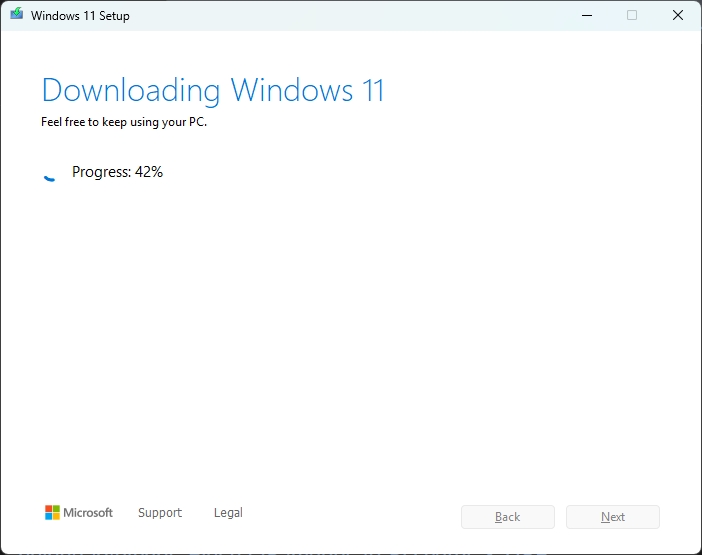Open the Legal link
This screenshot has height=555, width=702.
[x=228, y=512]
